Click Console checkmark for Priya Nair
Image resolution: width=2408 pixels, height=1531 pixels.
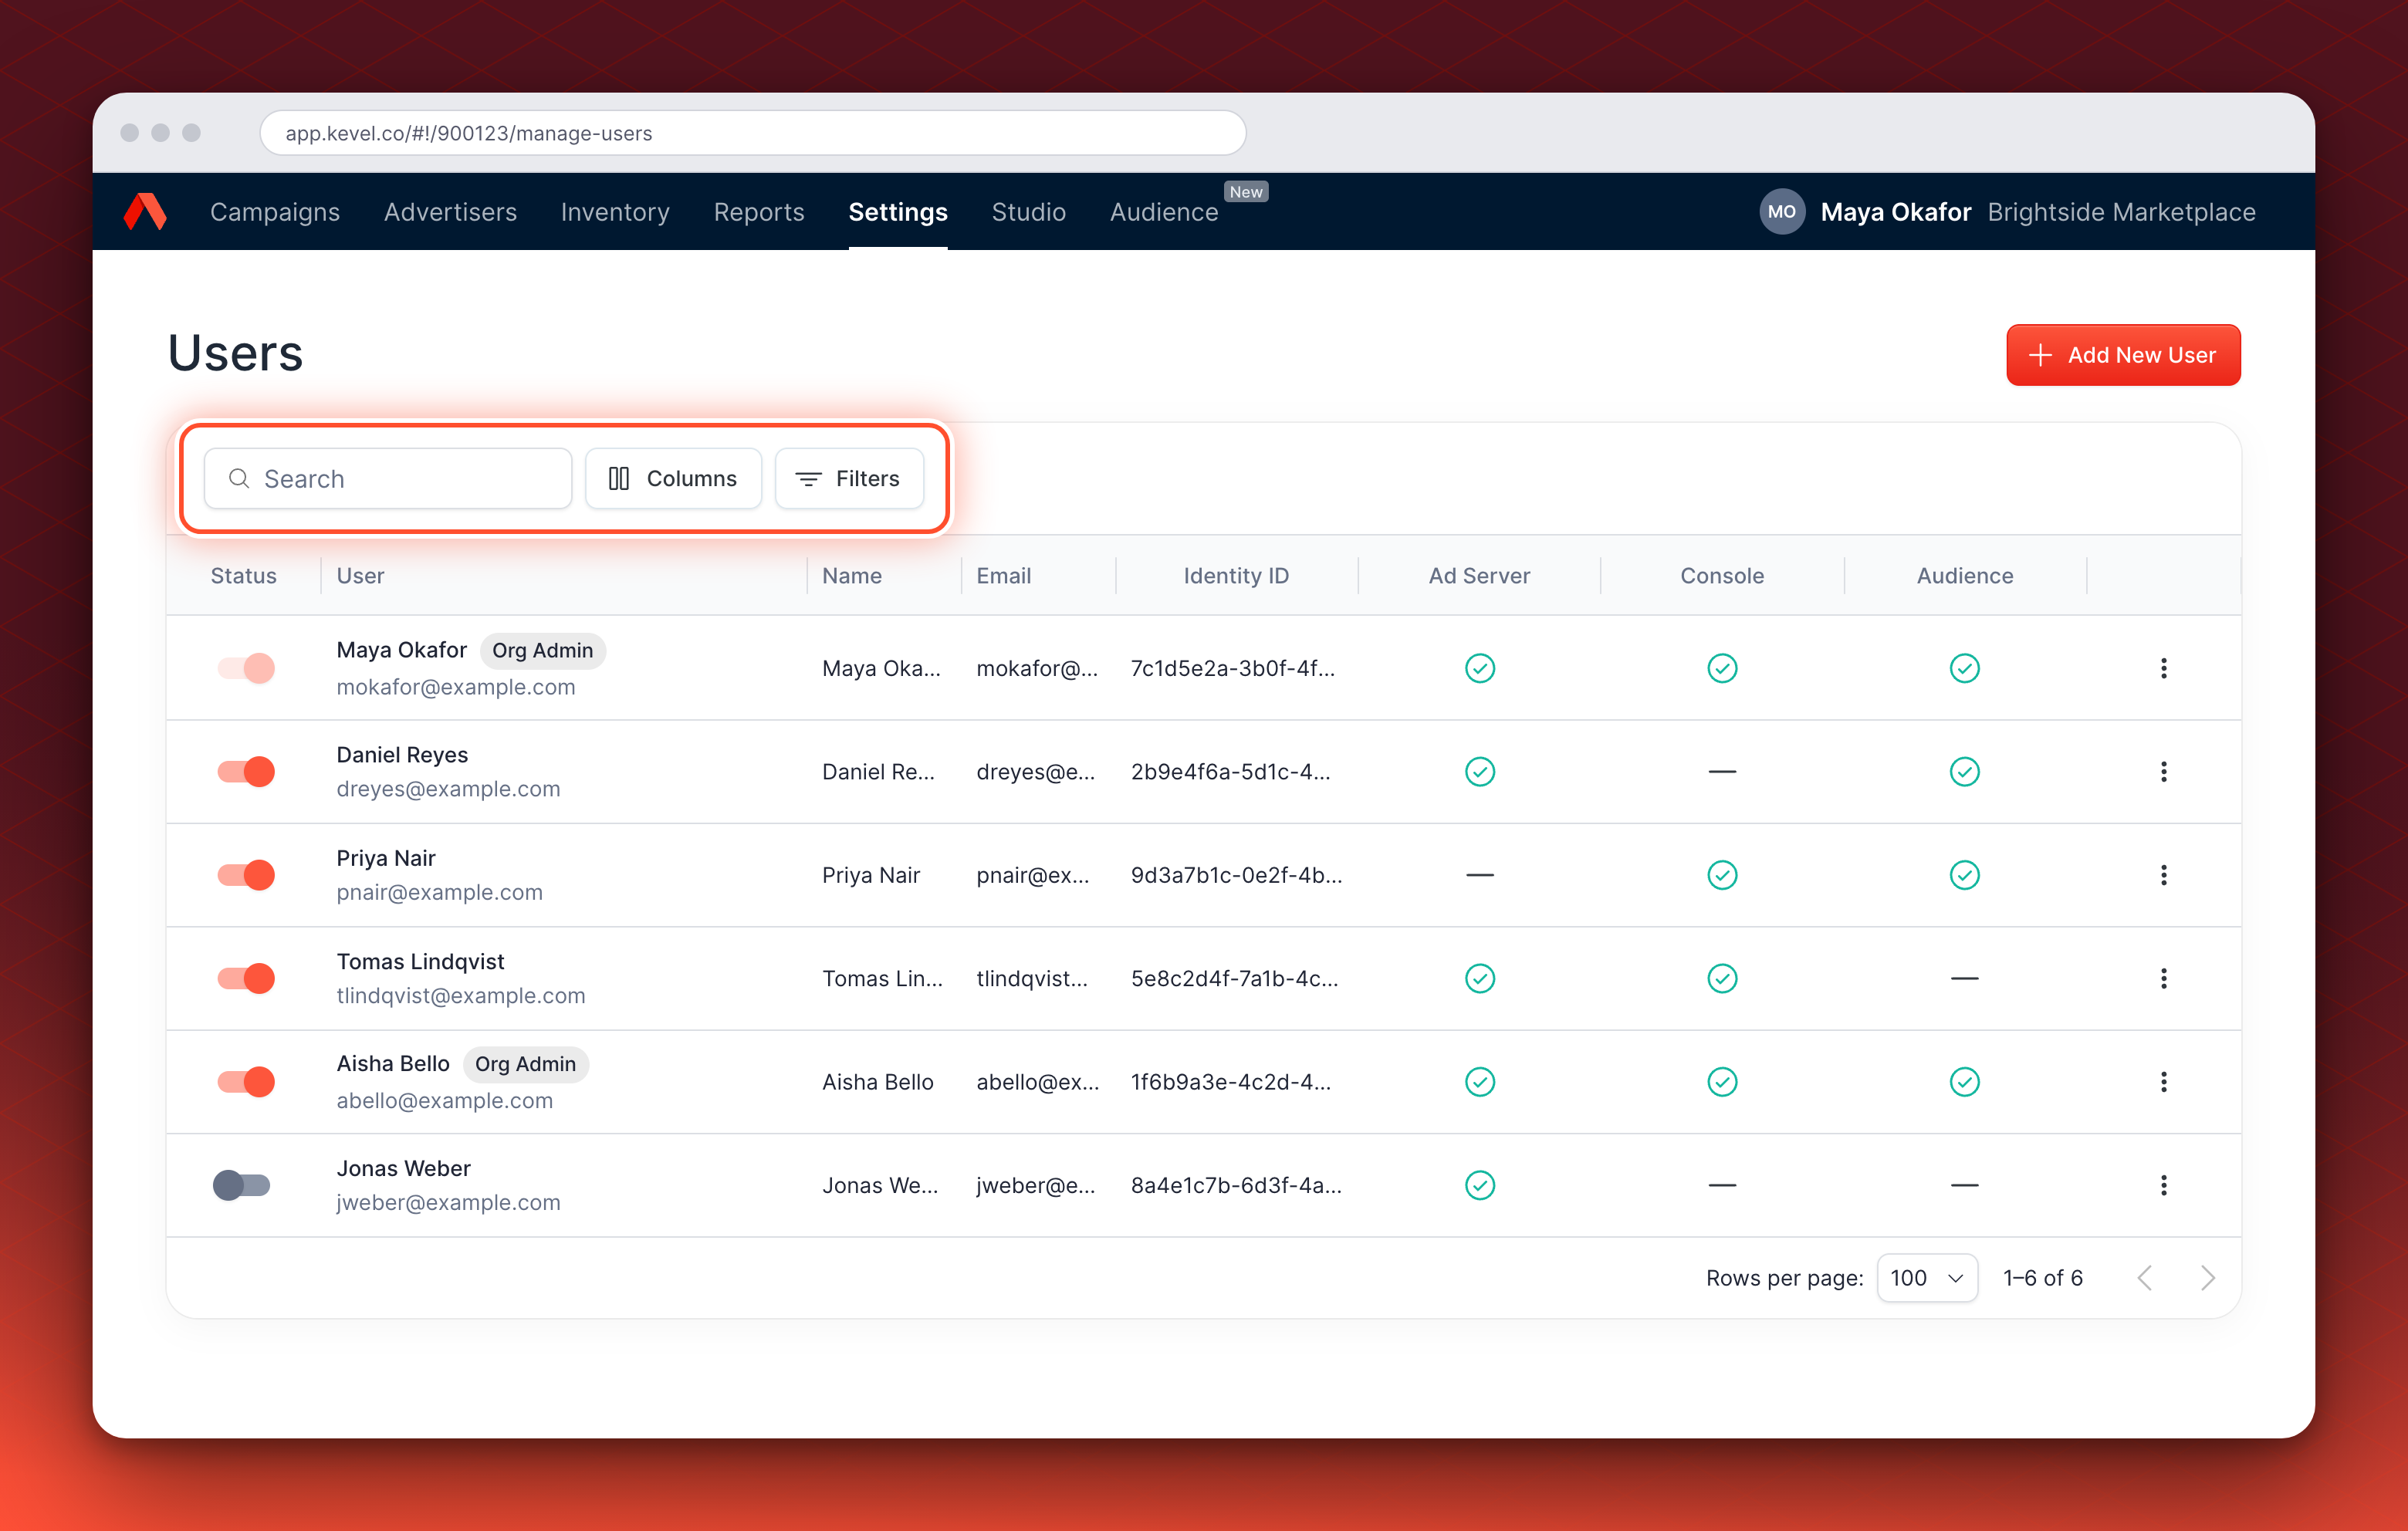point(1722,875)
